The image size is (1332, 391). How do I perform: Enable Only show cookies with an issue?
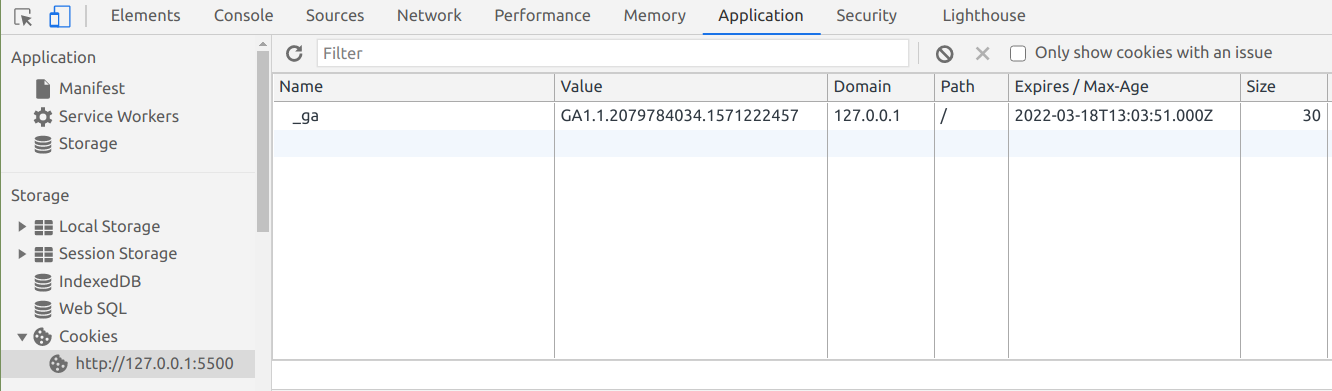[x=1018, y=53]
